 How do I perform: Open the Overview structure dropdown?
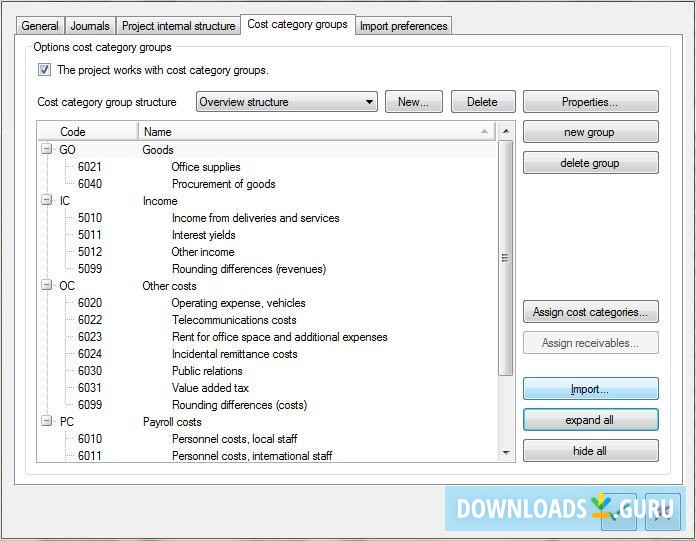287,102
